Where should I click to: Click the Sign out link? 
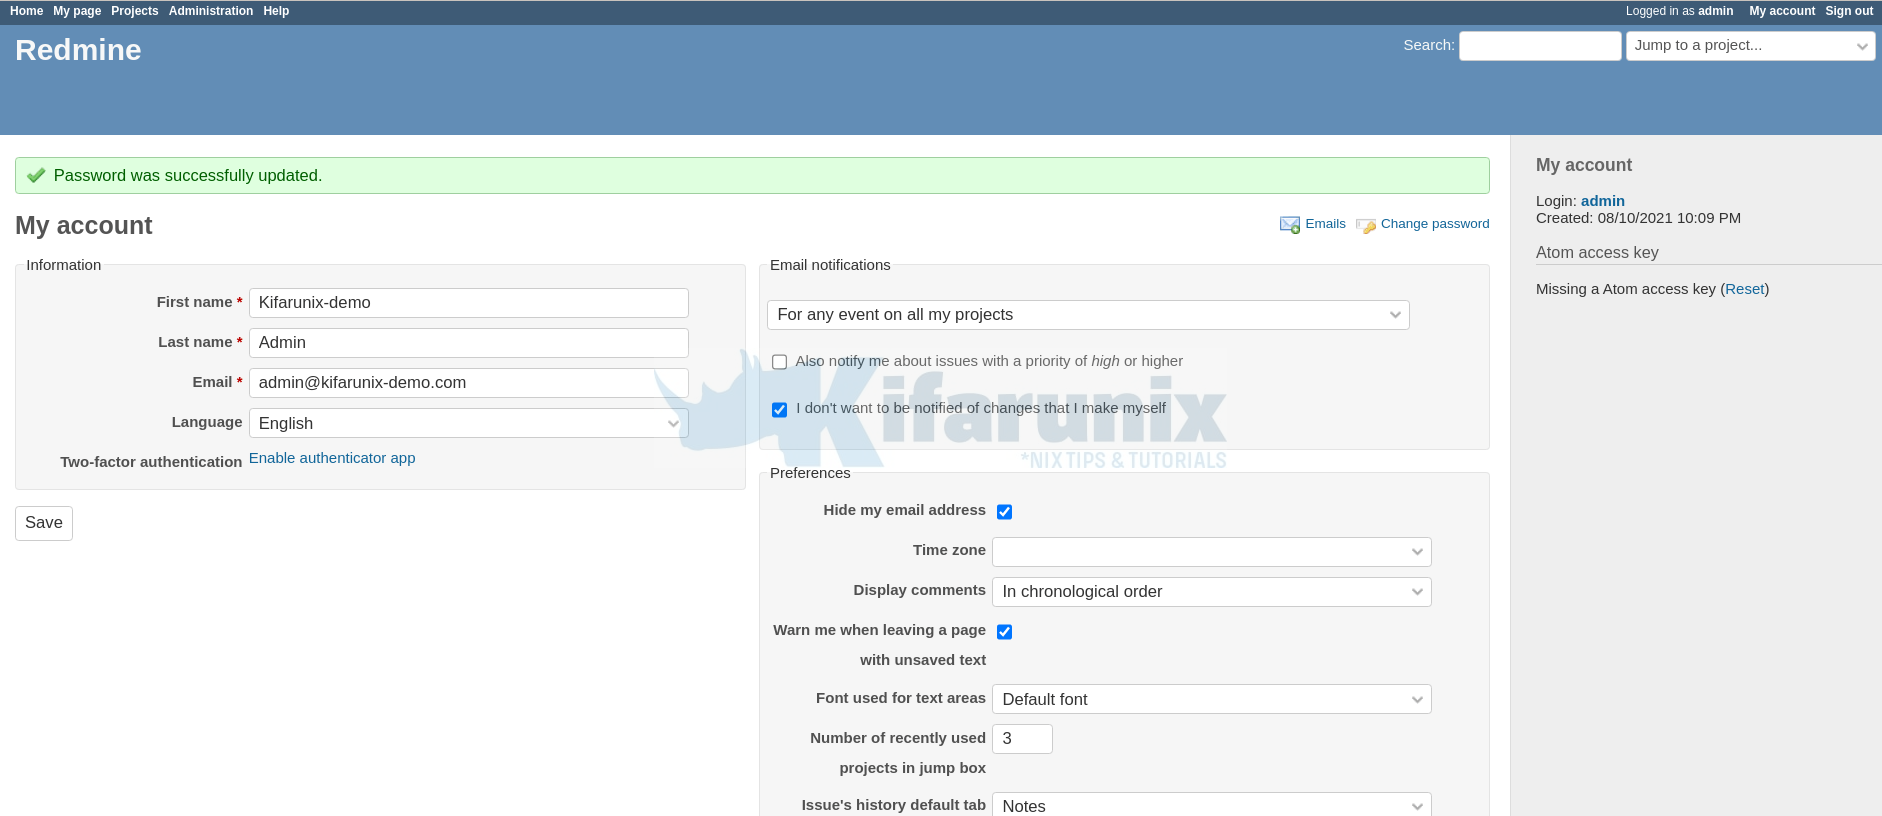click(1849, 11)
